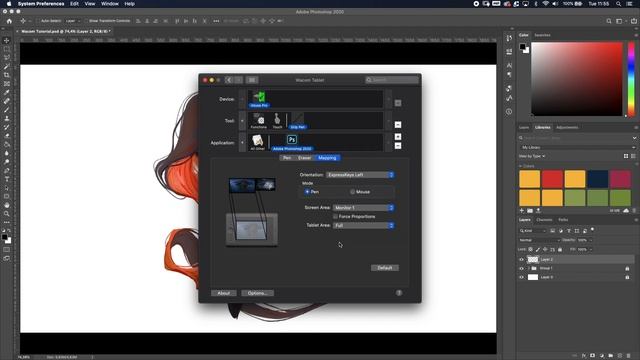Viewport: 640px width, 360px height.
Task: Hide Layer 2 visibility eye
Action: [521, 260]
